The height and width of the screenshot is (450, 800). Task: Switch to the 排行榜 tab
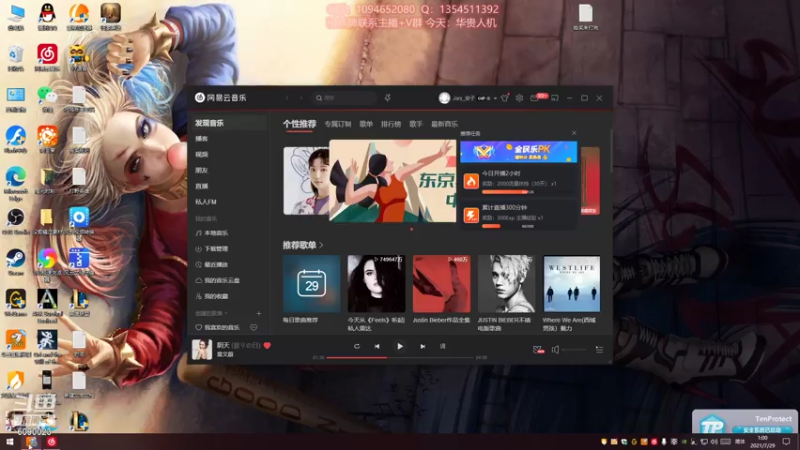click(391, 124)
